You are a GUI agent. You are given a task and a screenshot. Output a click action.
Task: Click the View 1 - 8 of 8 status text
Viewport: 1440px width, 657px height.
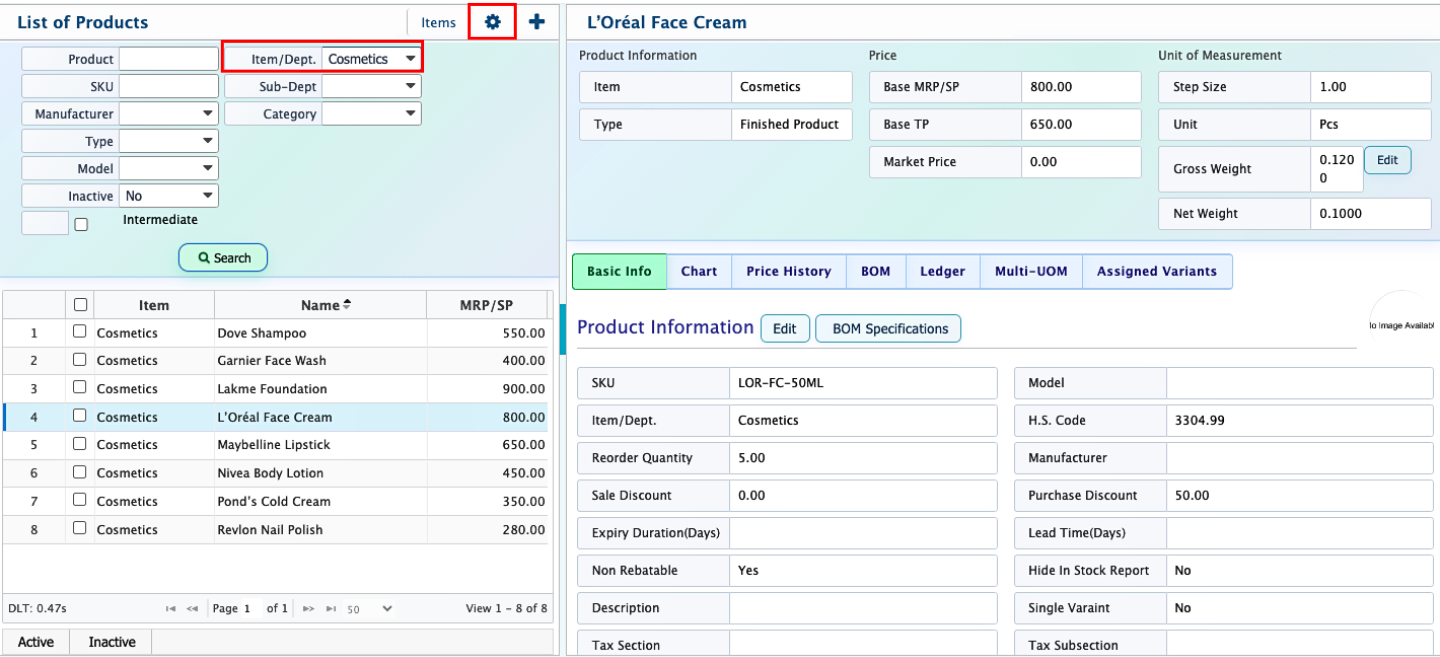(507, 608)
